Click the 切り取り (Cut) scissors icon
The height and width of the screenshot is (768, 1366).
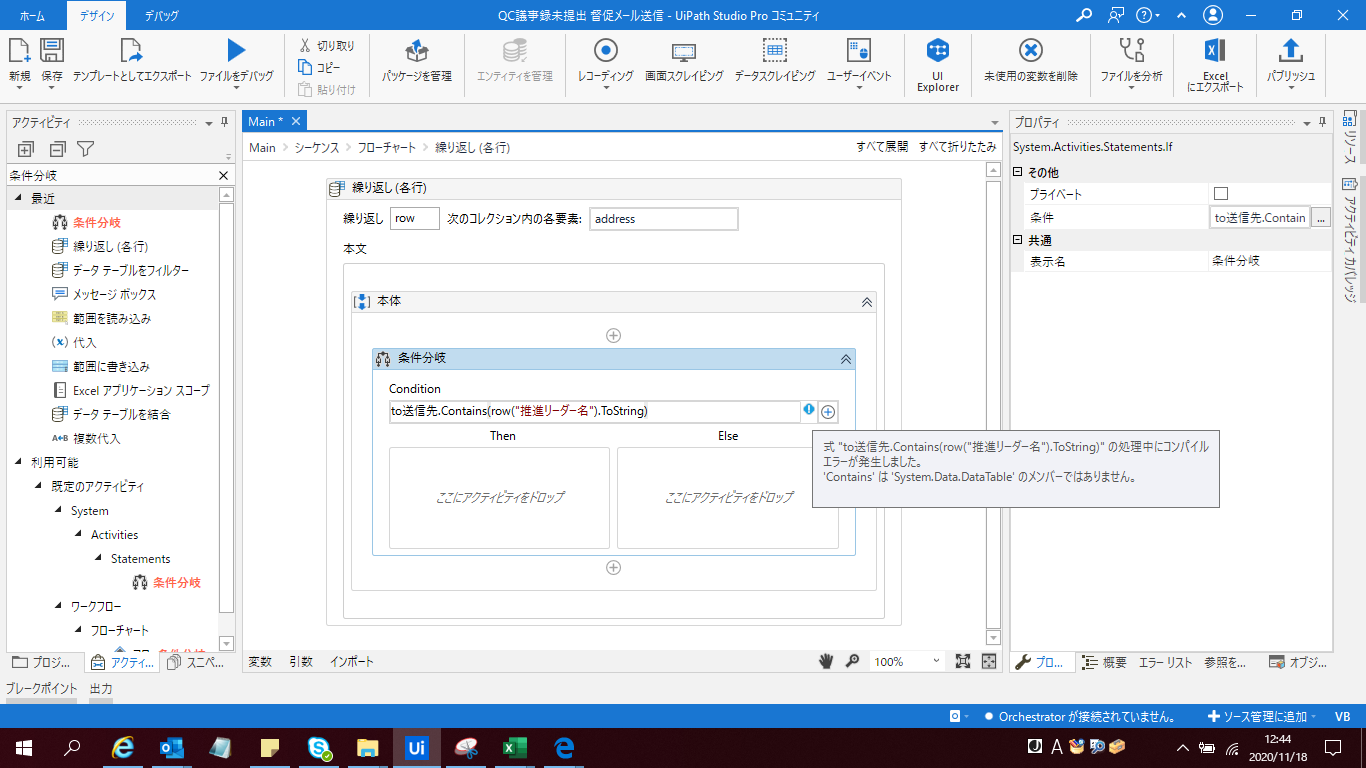click(305, 45)
